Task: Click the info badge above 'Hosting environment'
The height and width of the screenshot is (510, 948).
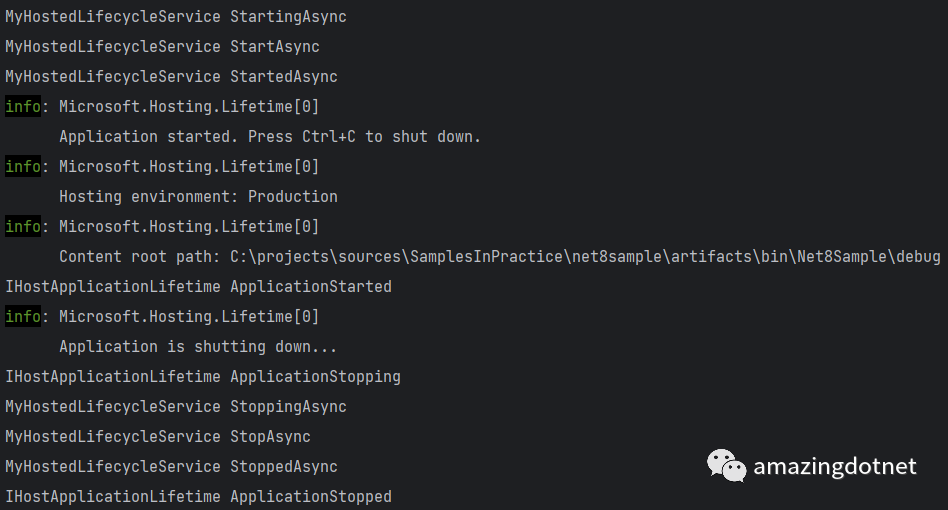Action: click(23, 167)
